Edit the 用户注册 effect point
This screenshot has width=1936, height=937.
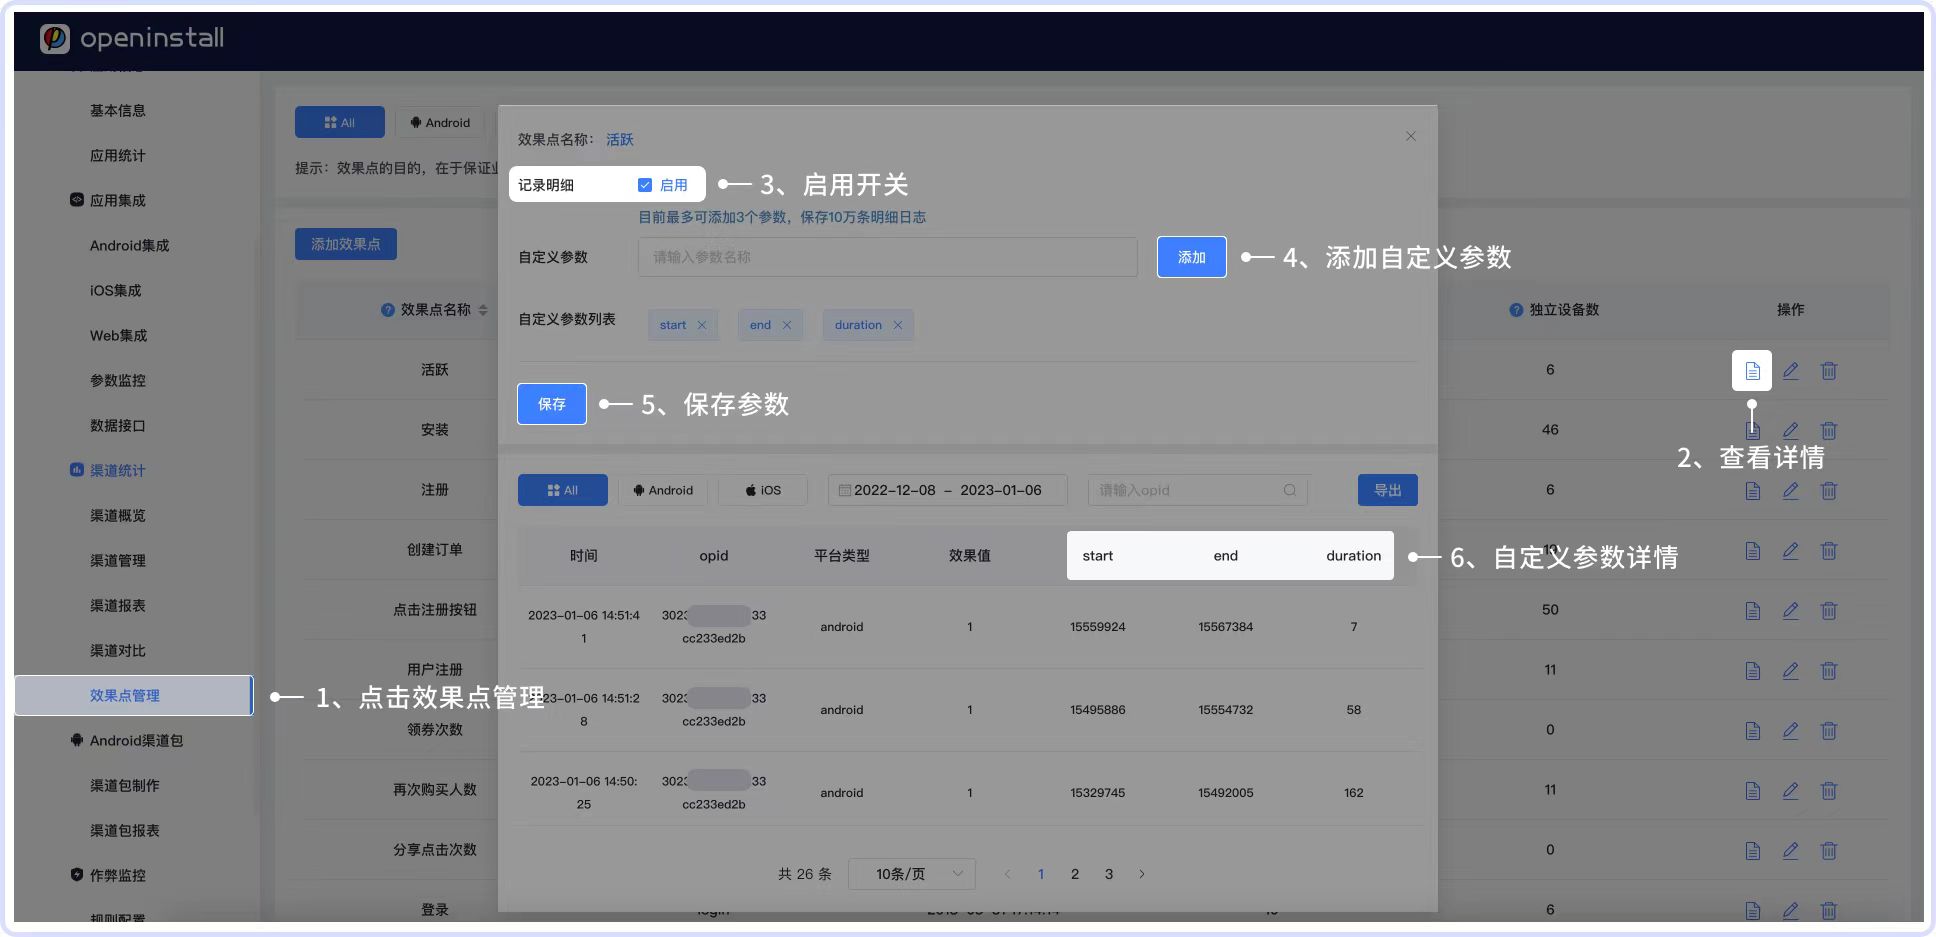[x=1790, y=671]
